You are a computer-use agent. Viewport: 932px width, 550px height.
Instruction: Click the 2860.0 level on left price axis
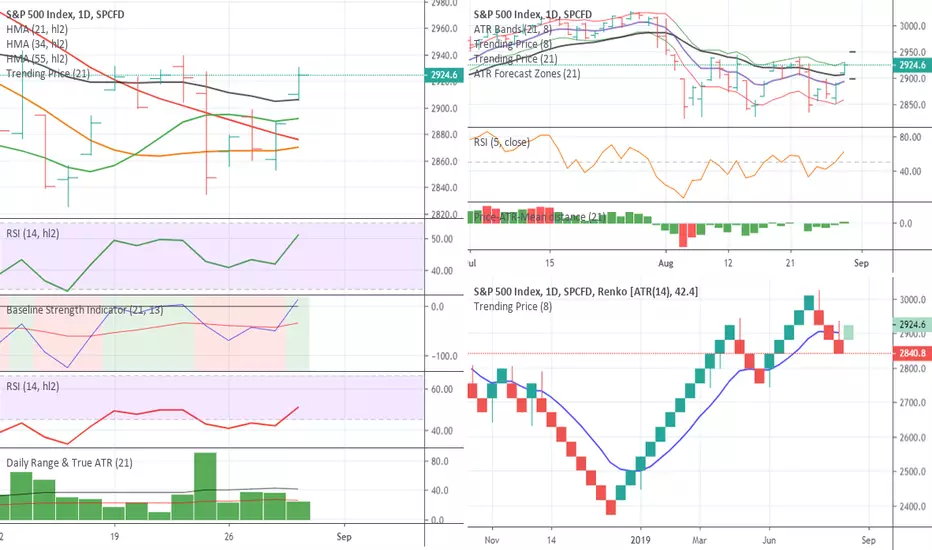[x=444, y=161]
